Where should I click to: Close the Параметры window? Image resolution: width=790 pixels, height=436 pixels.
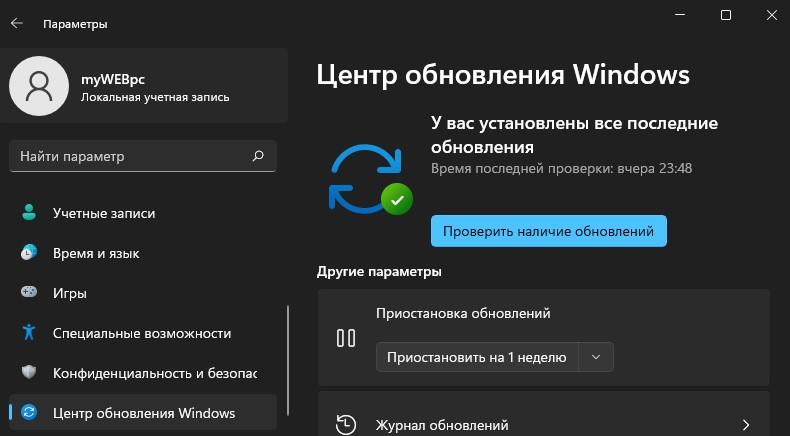pos(771,15)
